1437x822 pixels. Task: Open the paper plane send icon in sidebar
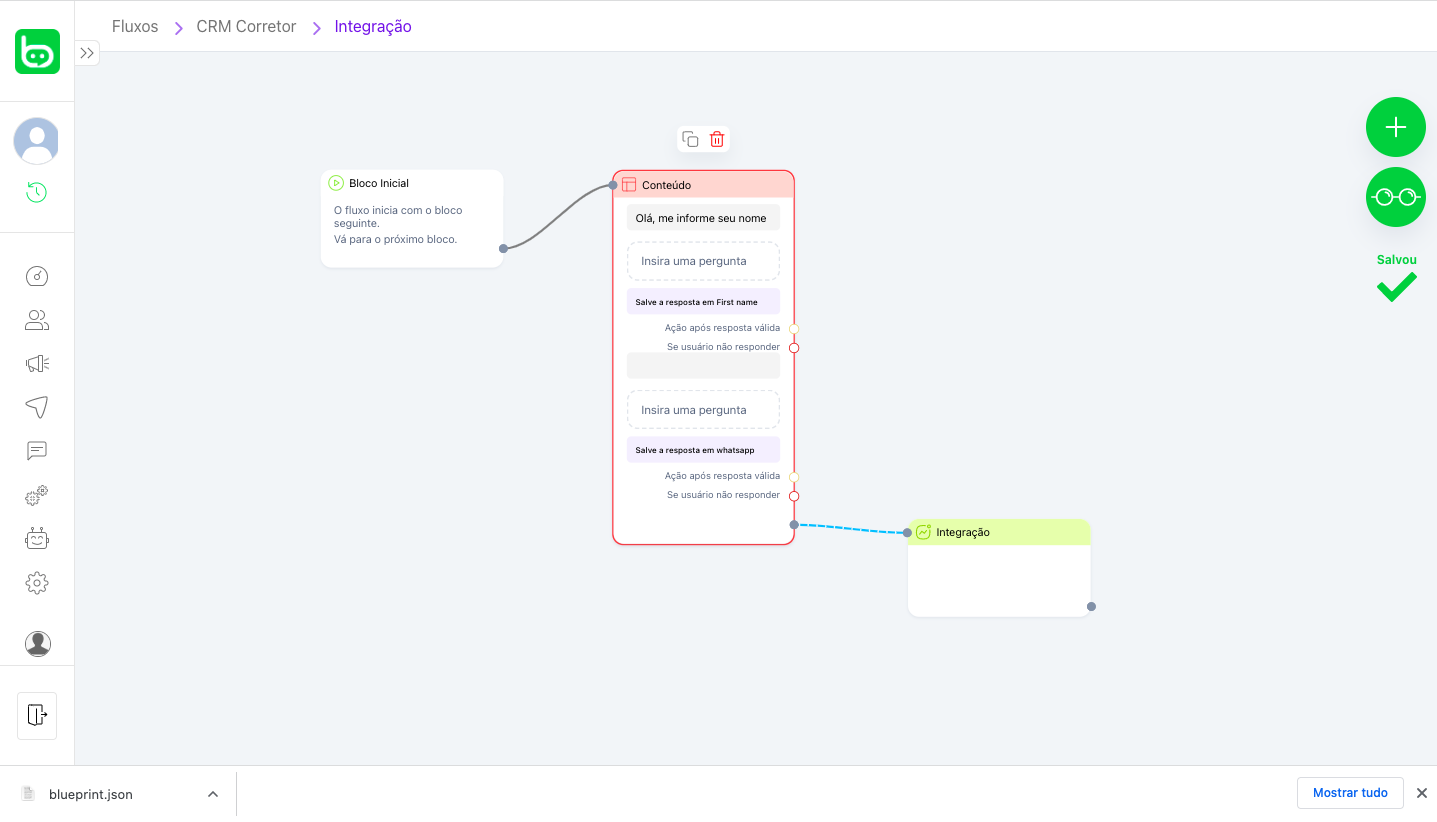[x=37, y=407]
